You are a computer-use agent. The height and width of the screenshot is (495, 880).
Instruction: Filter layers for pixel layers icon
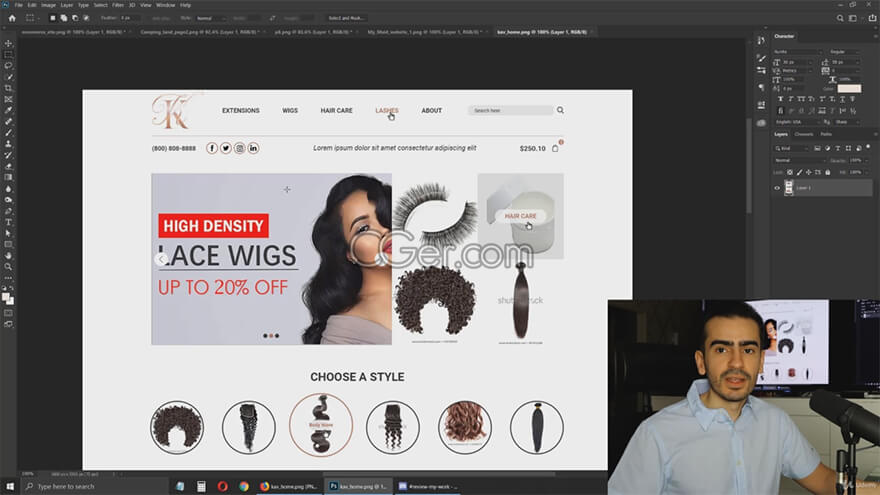pos(817,148)
